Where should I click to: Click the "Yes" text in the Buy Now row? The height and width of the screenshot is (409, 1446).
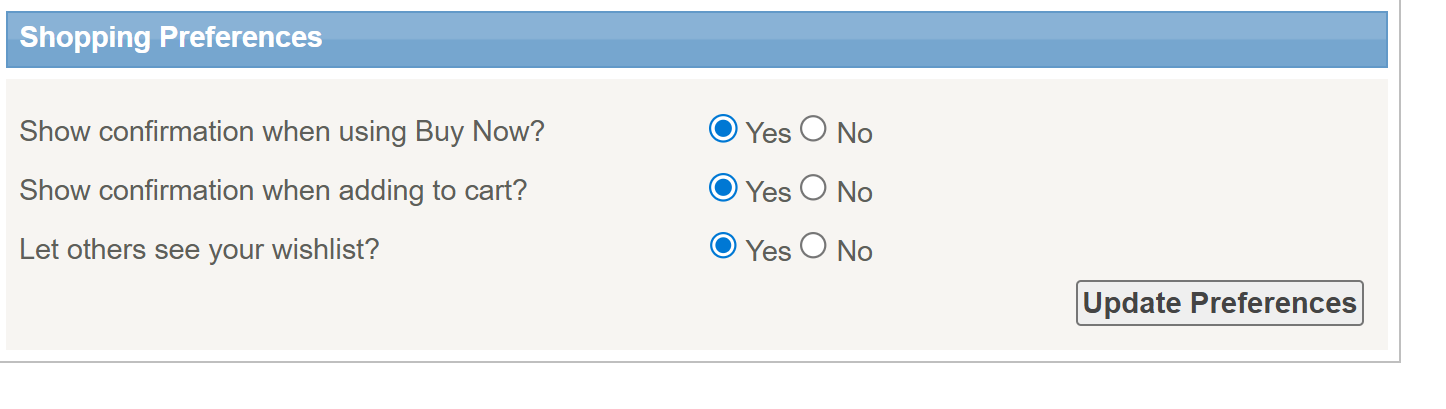768,133
